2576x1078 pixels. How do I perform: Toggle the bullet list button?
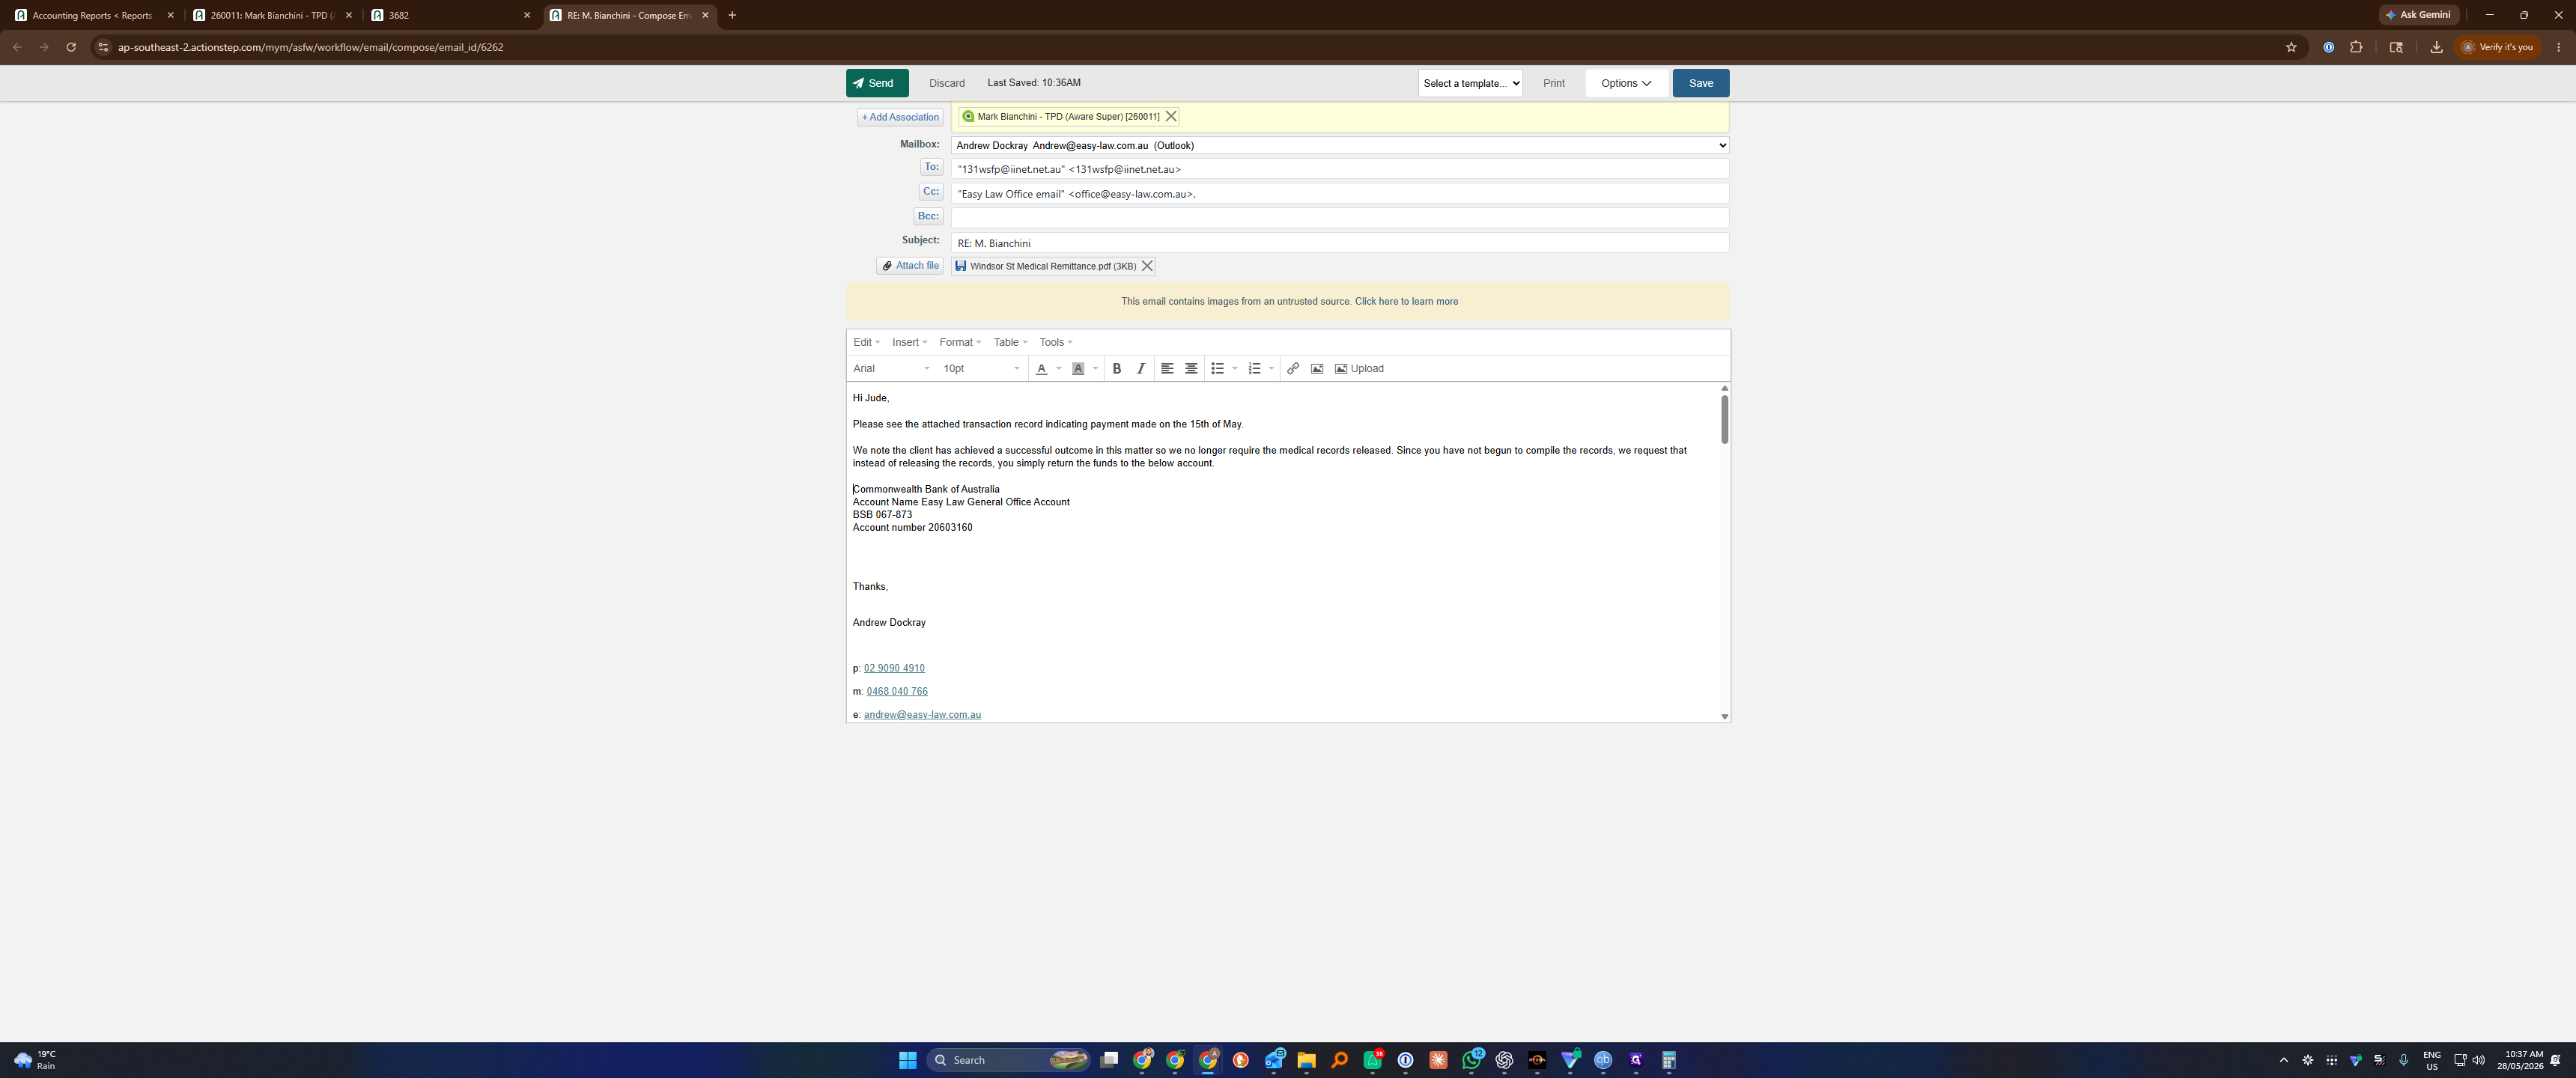coord(1217,369)
